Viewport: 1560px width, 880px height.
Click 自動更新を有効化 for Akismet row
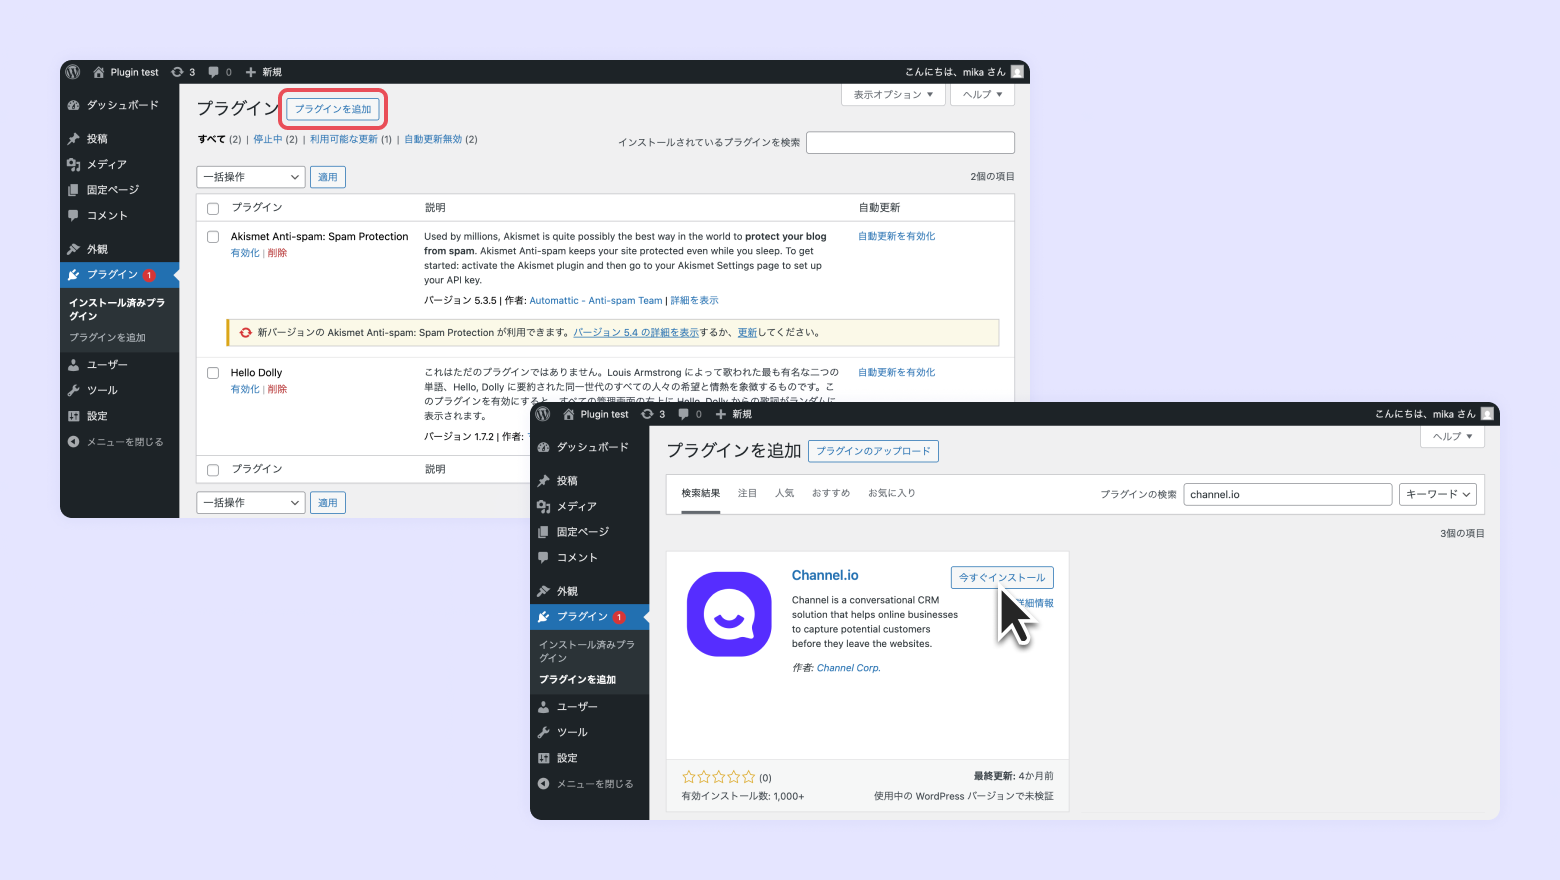[897, 236]
